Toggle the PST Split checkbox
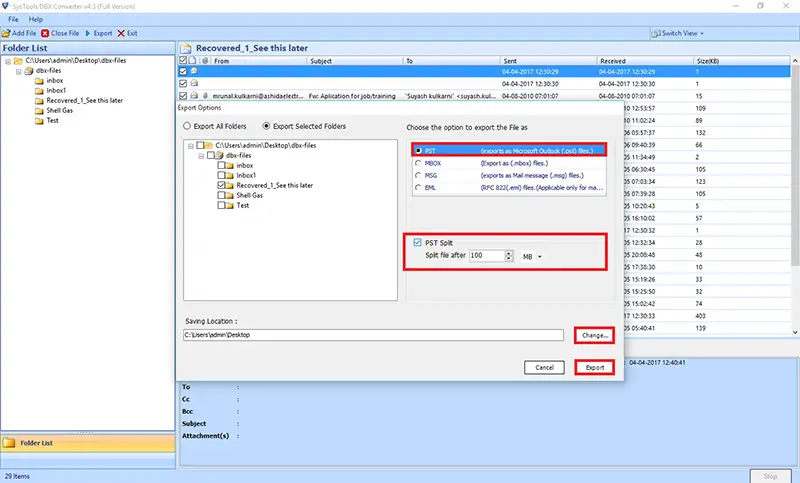This screenshot has height=483, width=800. click(417, 242)
